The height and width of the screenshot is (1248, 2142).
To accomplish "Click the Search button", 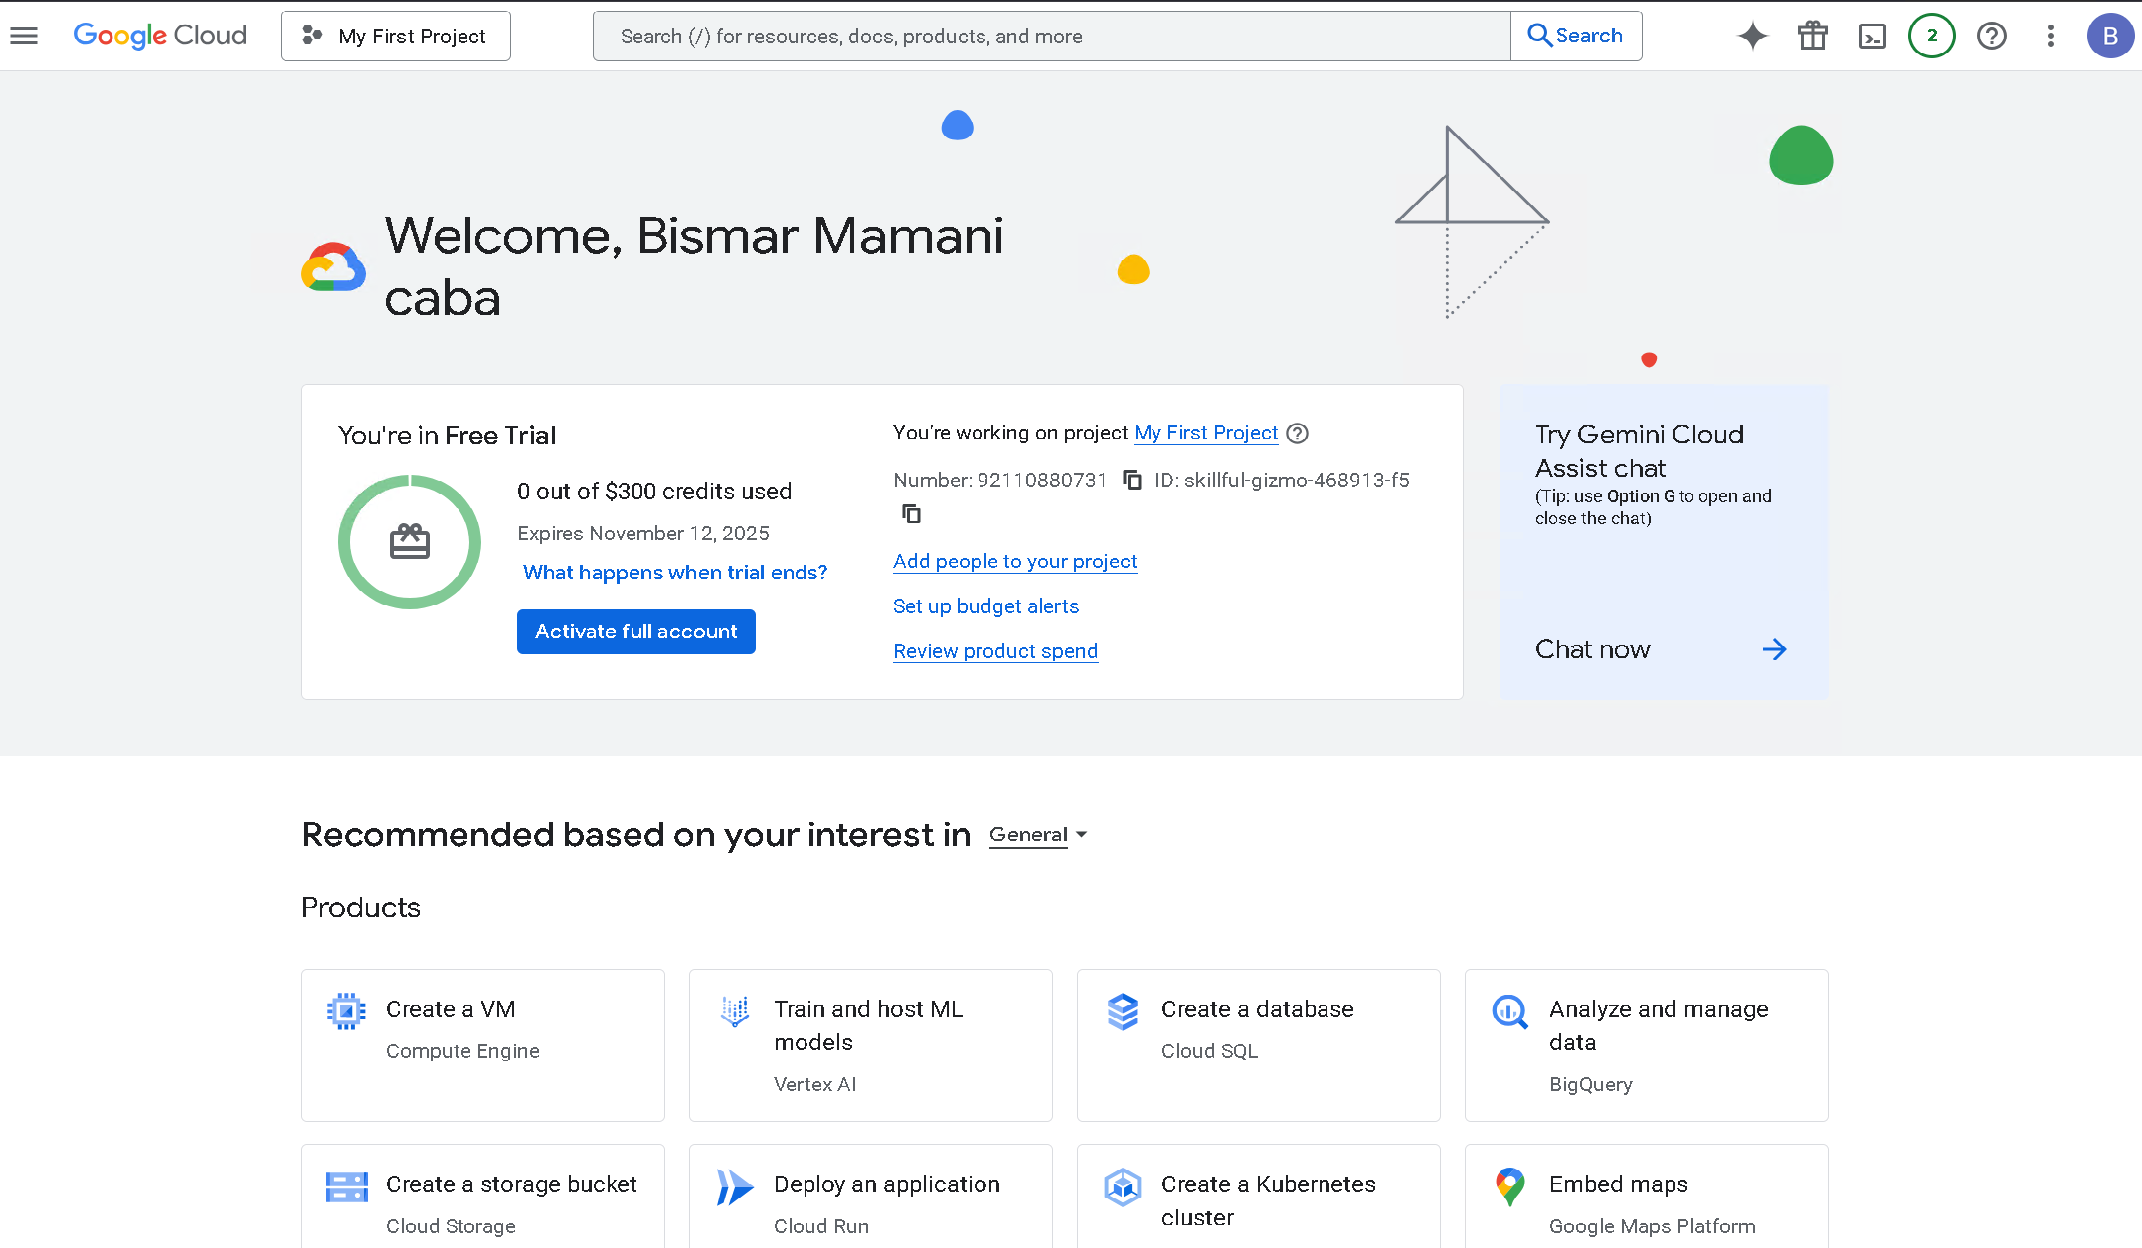I will point(1576,36).
